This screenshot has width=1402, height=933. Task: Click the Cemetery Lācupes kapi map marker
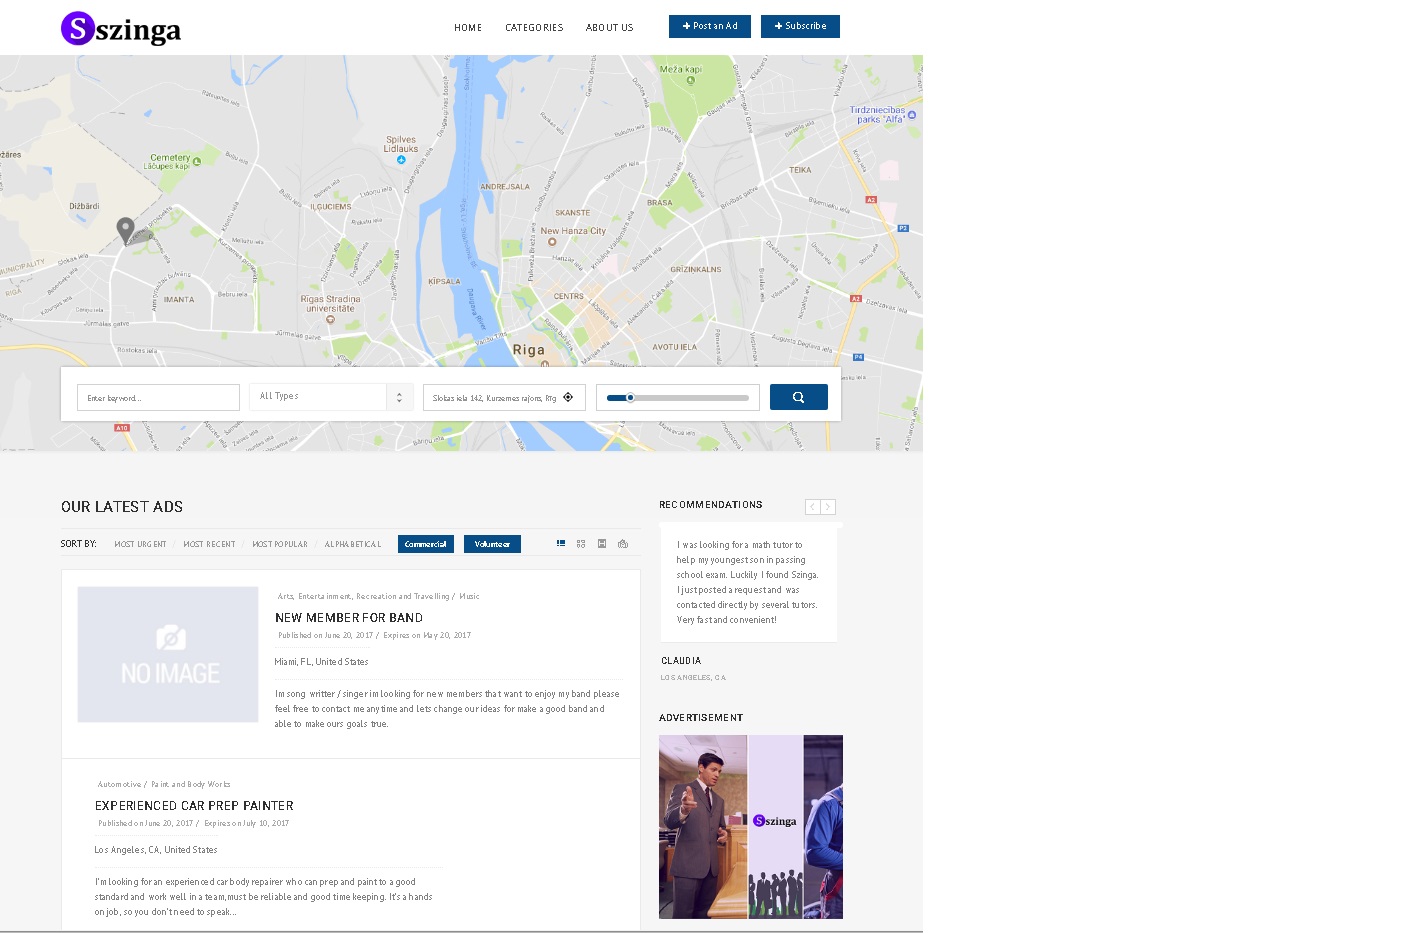click(x=197, y=161)
